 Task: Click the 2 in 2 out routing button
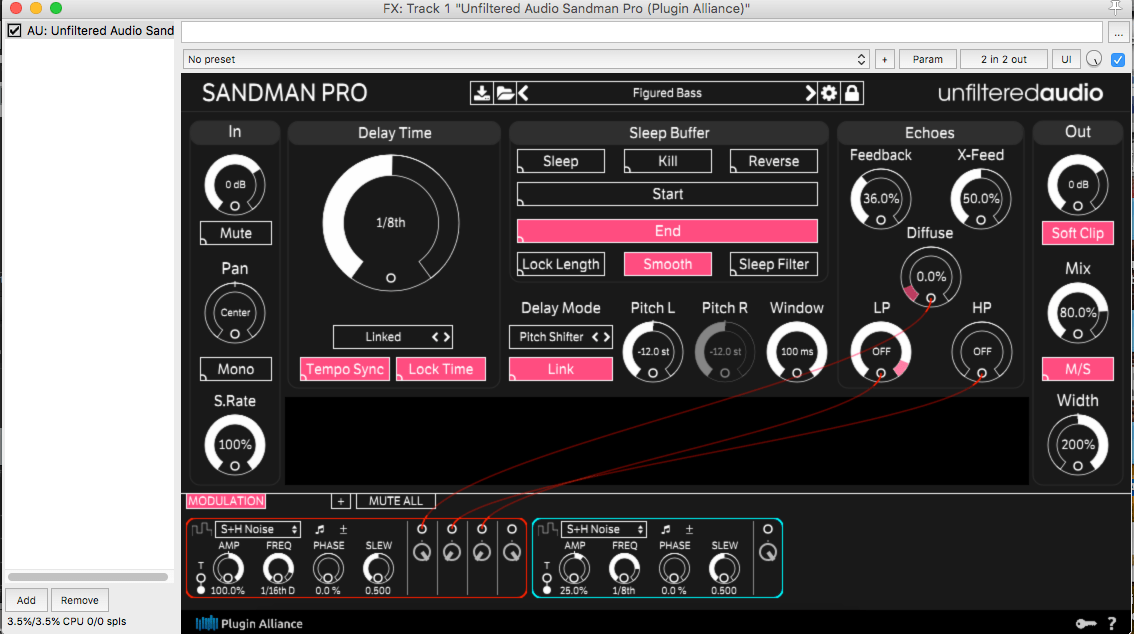pos(1004,59)
